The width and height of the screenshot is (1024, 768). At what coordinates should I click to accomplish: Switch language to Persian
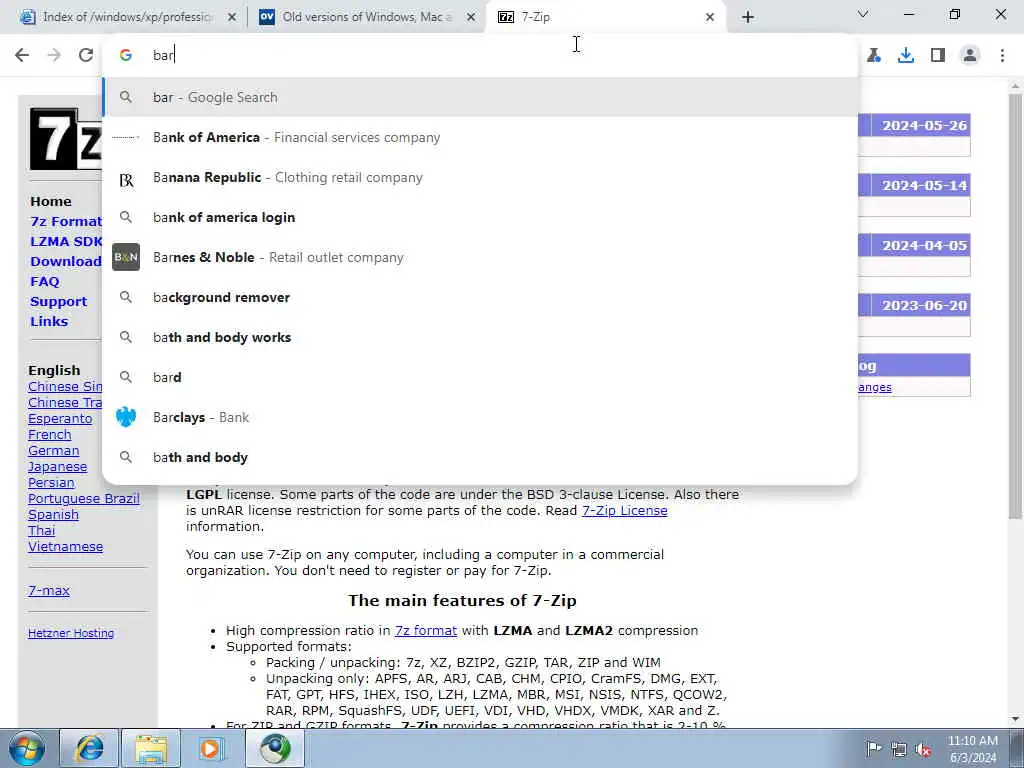click(x=51, y=483)
